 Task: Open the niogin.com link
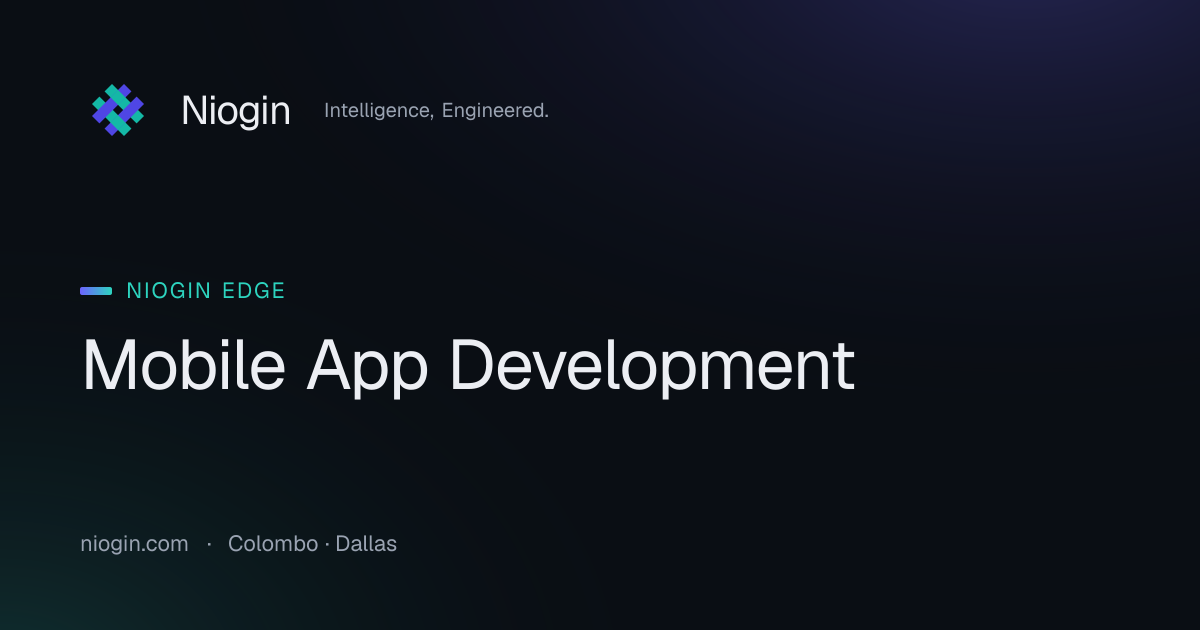pos(134,544)
